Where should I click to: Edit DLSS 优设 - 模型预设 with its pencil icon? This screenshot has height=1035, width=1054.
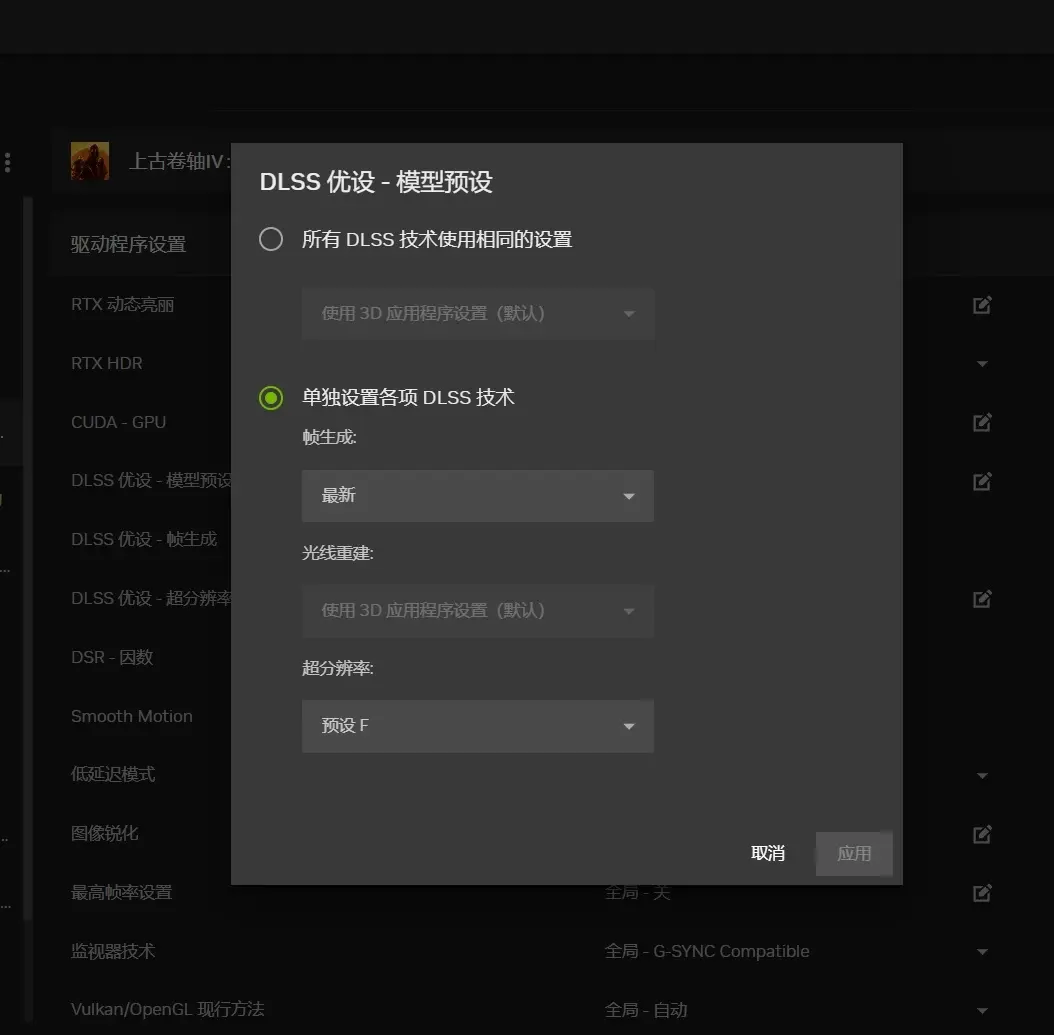(981, 481)
